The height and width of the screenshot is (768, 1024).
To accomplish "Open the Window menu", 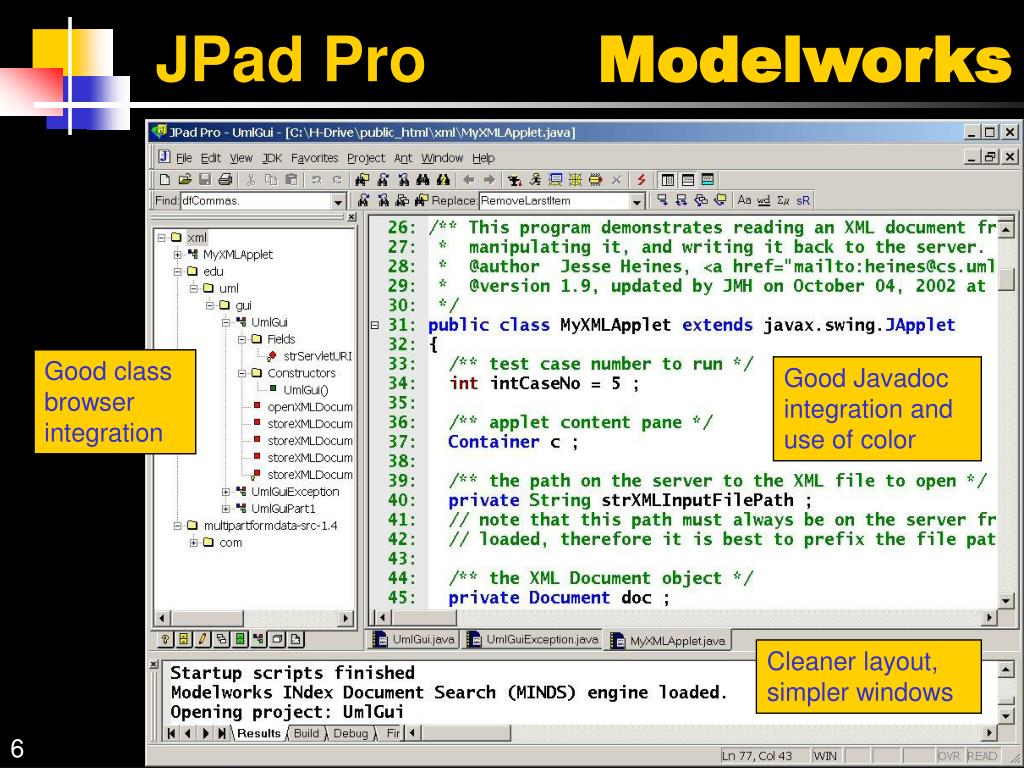I will [x=442, y=158].
